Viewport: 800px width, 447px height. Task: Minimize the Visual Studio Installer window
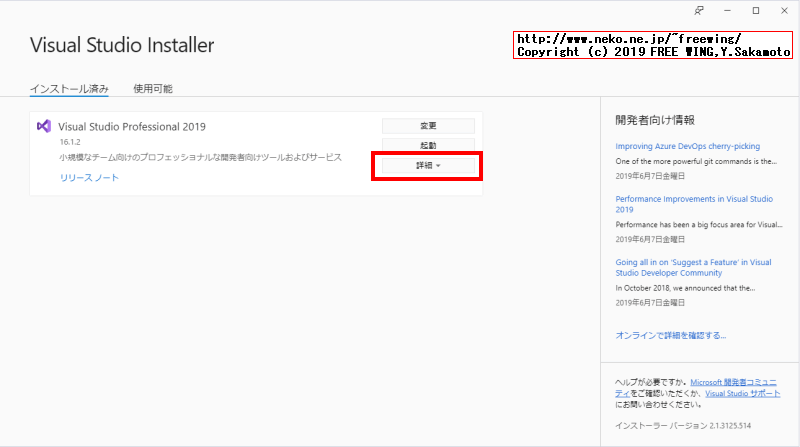[727, 11]
